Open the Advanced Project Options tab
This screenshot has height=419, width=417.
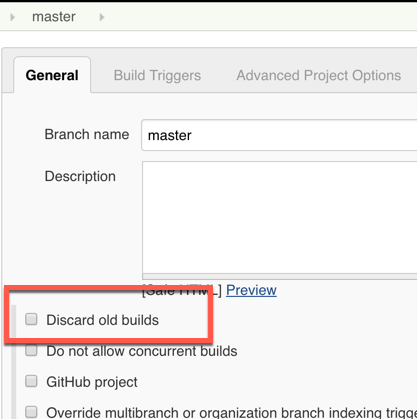319,75
